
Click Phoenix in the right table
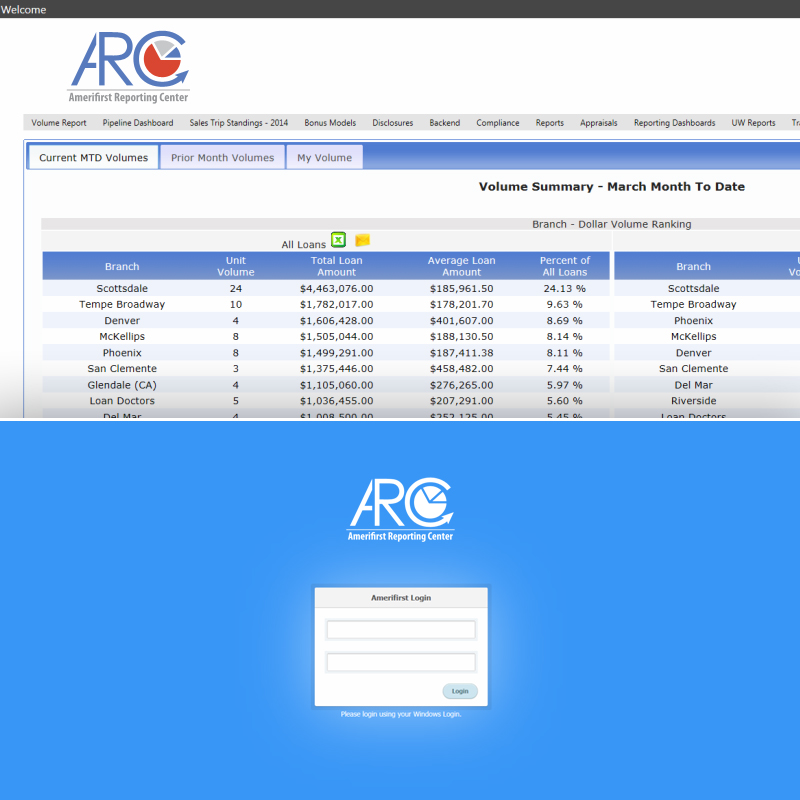click(x=693, y=320)
